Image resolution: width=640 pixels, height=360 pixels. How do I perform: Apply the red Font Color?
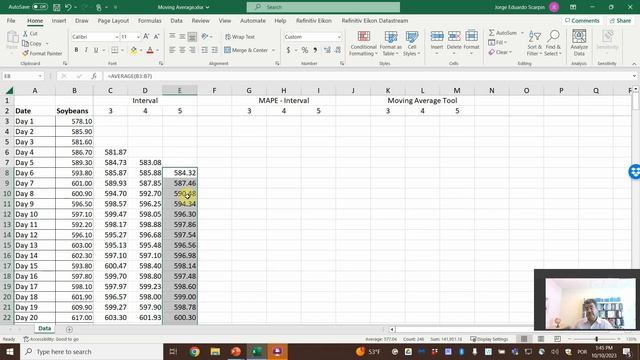point(150,50)
